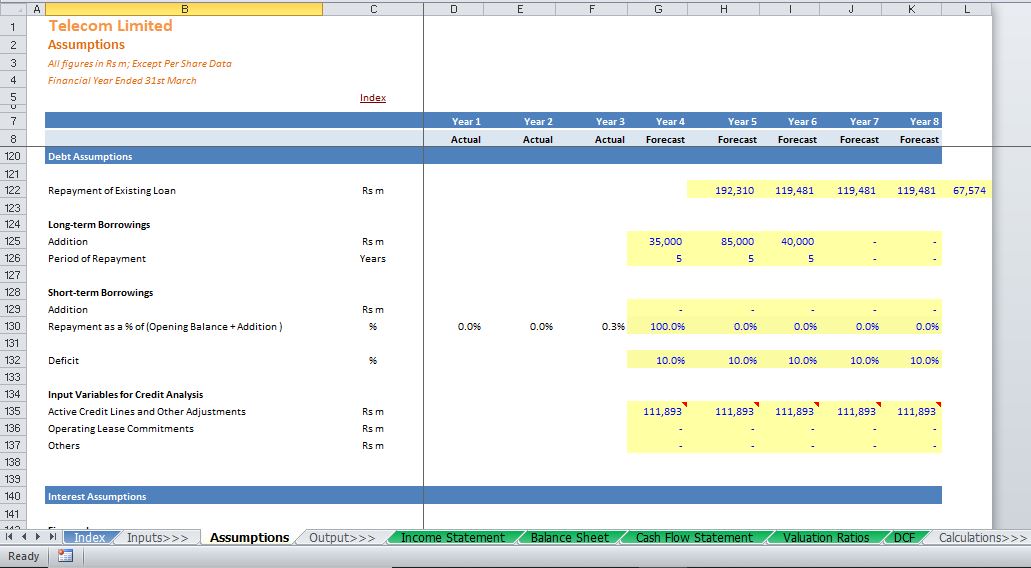Open the Balance Sheet tab
1031x568 pixels.
(x=569, y=538)
